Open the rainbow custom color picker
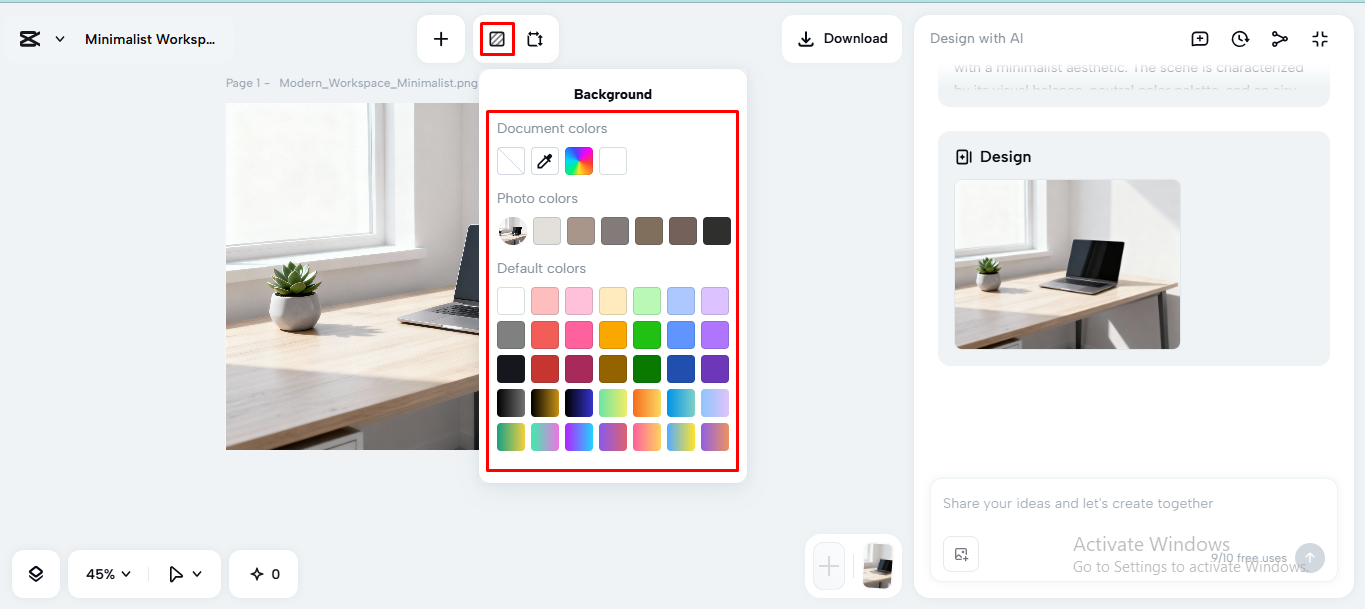 click(x=579, y=161)
